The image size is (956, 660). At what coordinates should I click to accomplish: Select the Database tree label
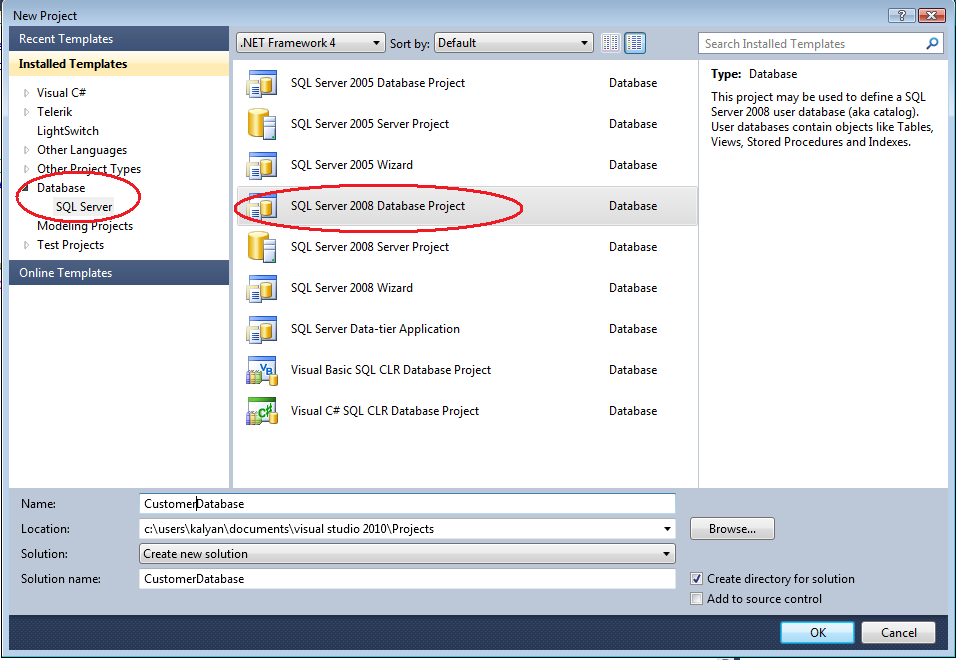[61, 188]
